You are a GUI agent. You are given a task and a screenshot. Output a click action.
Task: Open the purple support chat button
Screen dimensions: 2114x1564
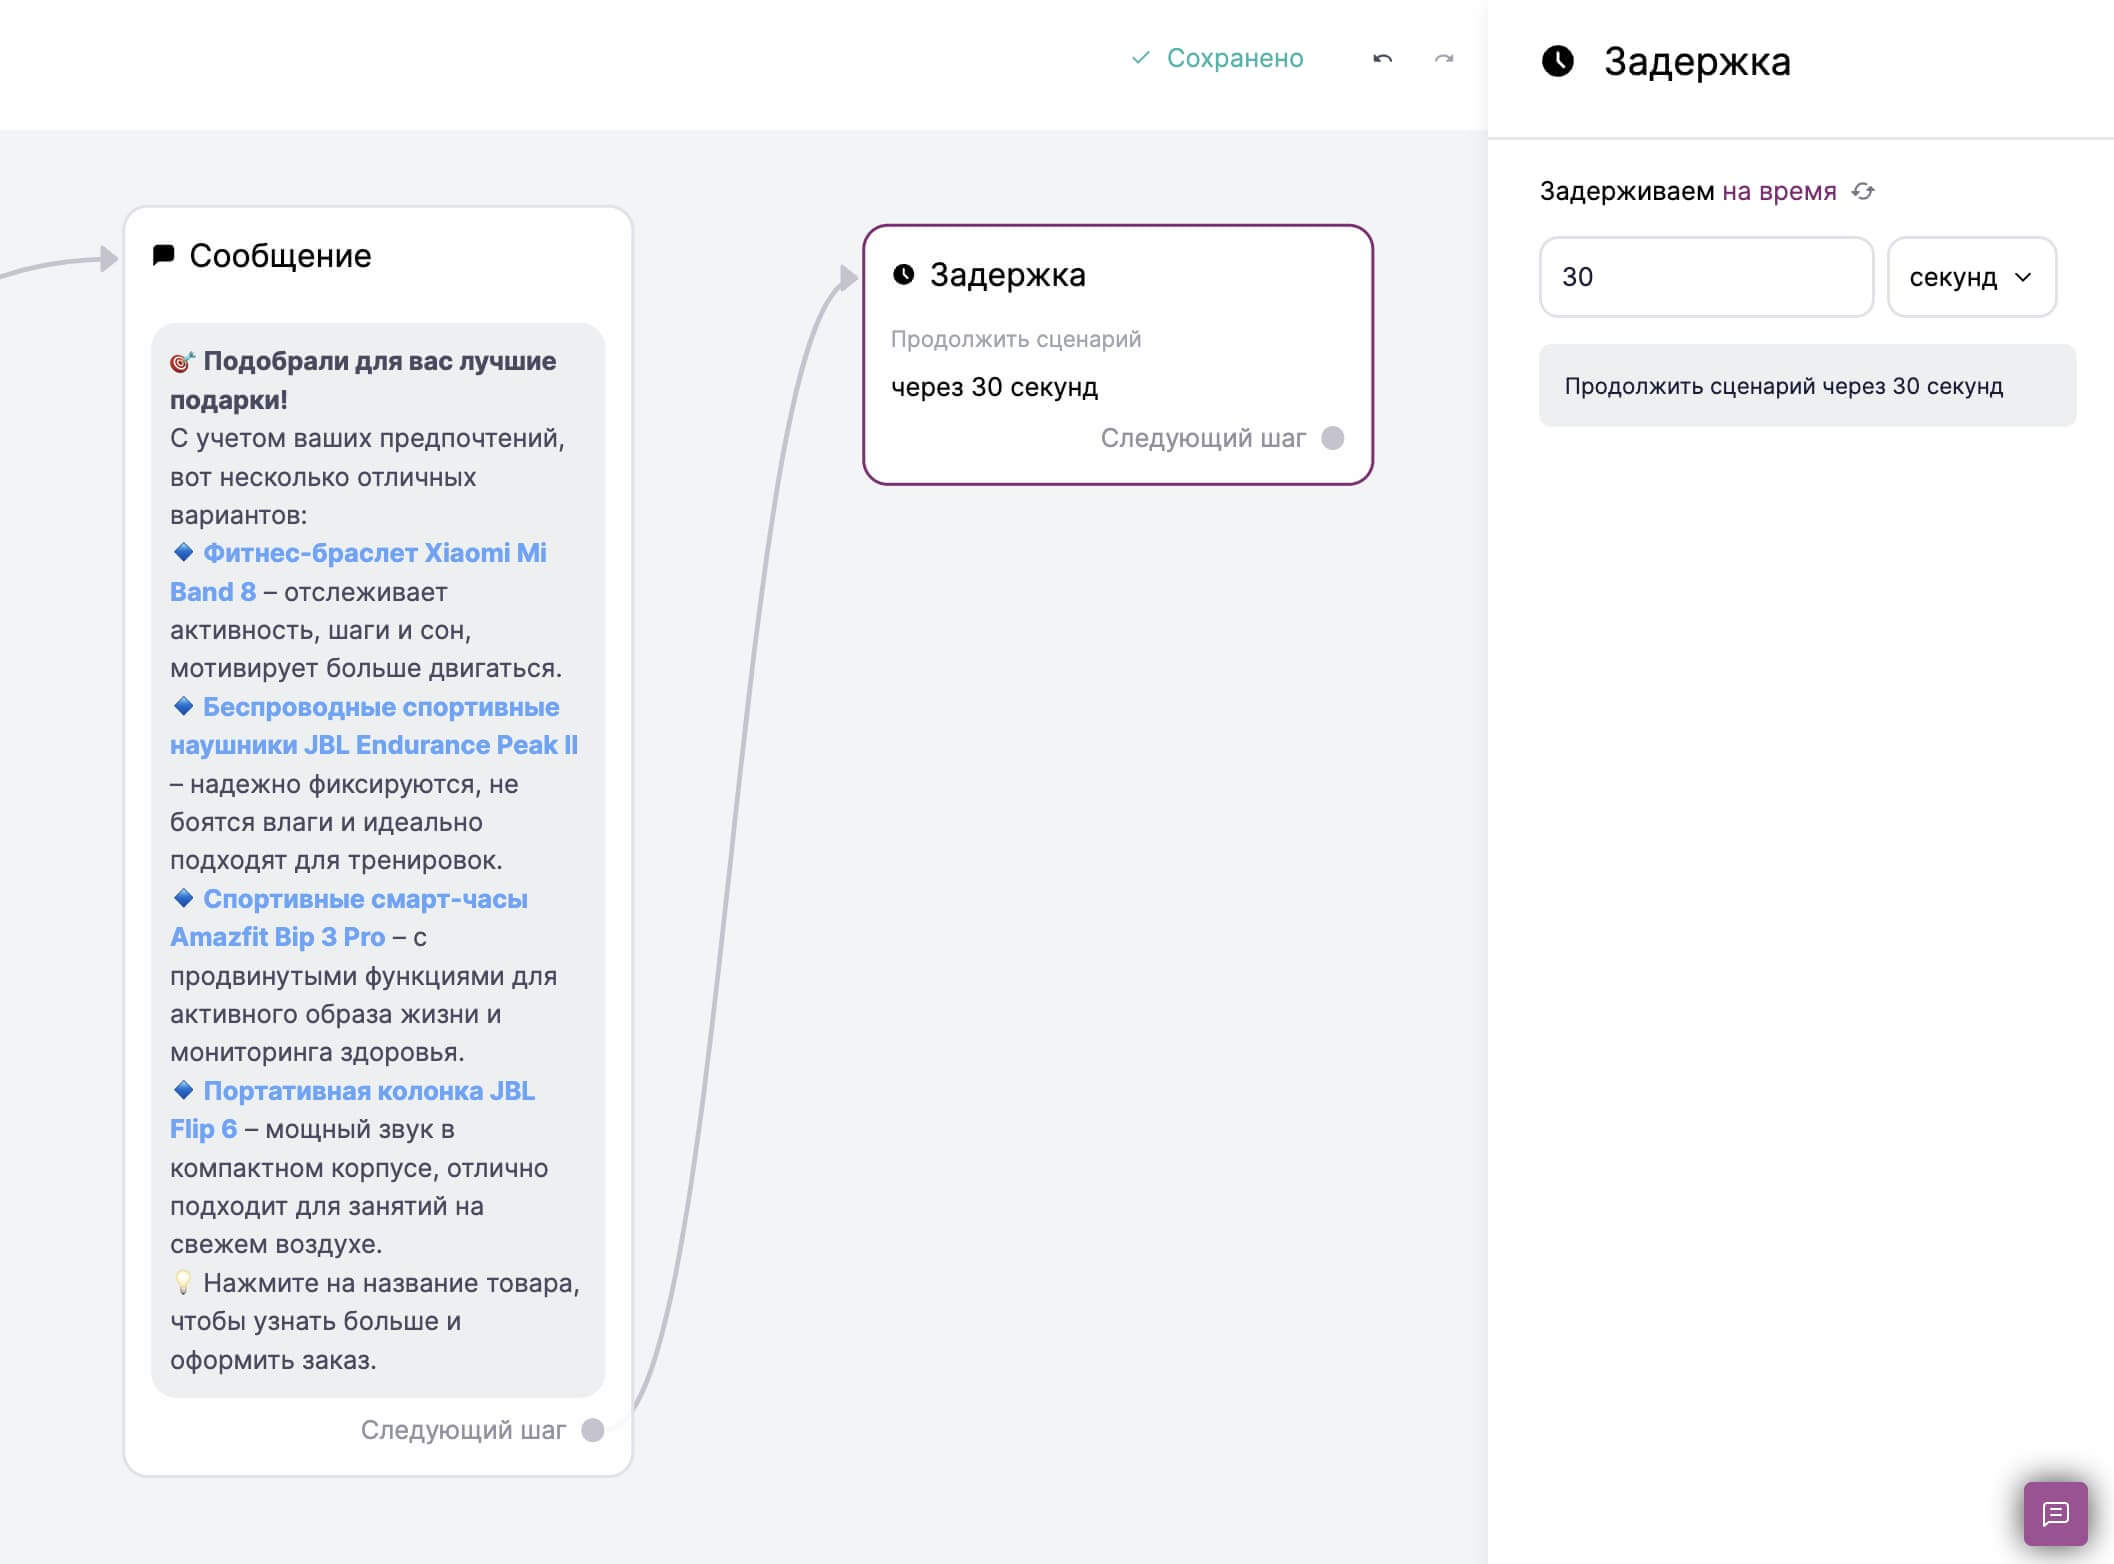(2055, 1513)
